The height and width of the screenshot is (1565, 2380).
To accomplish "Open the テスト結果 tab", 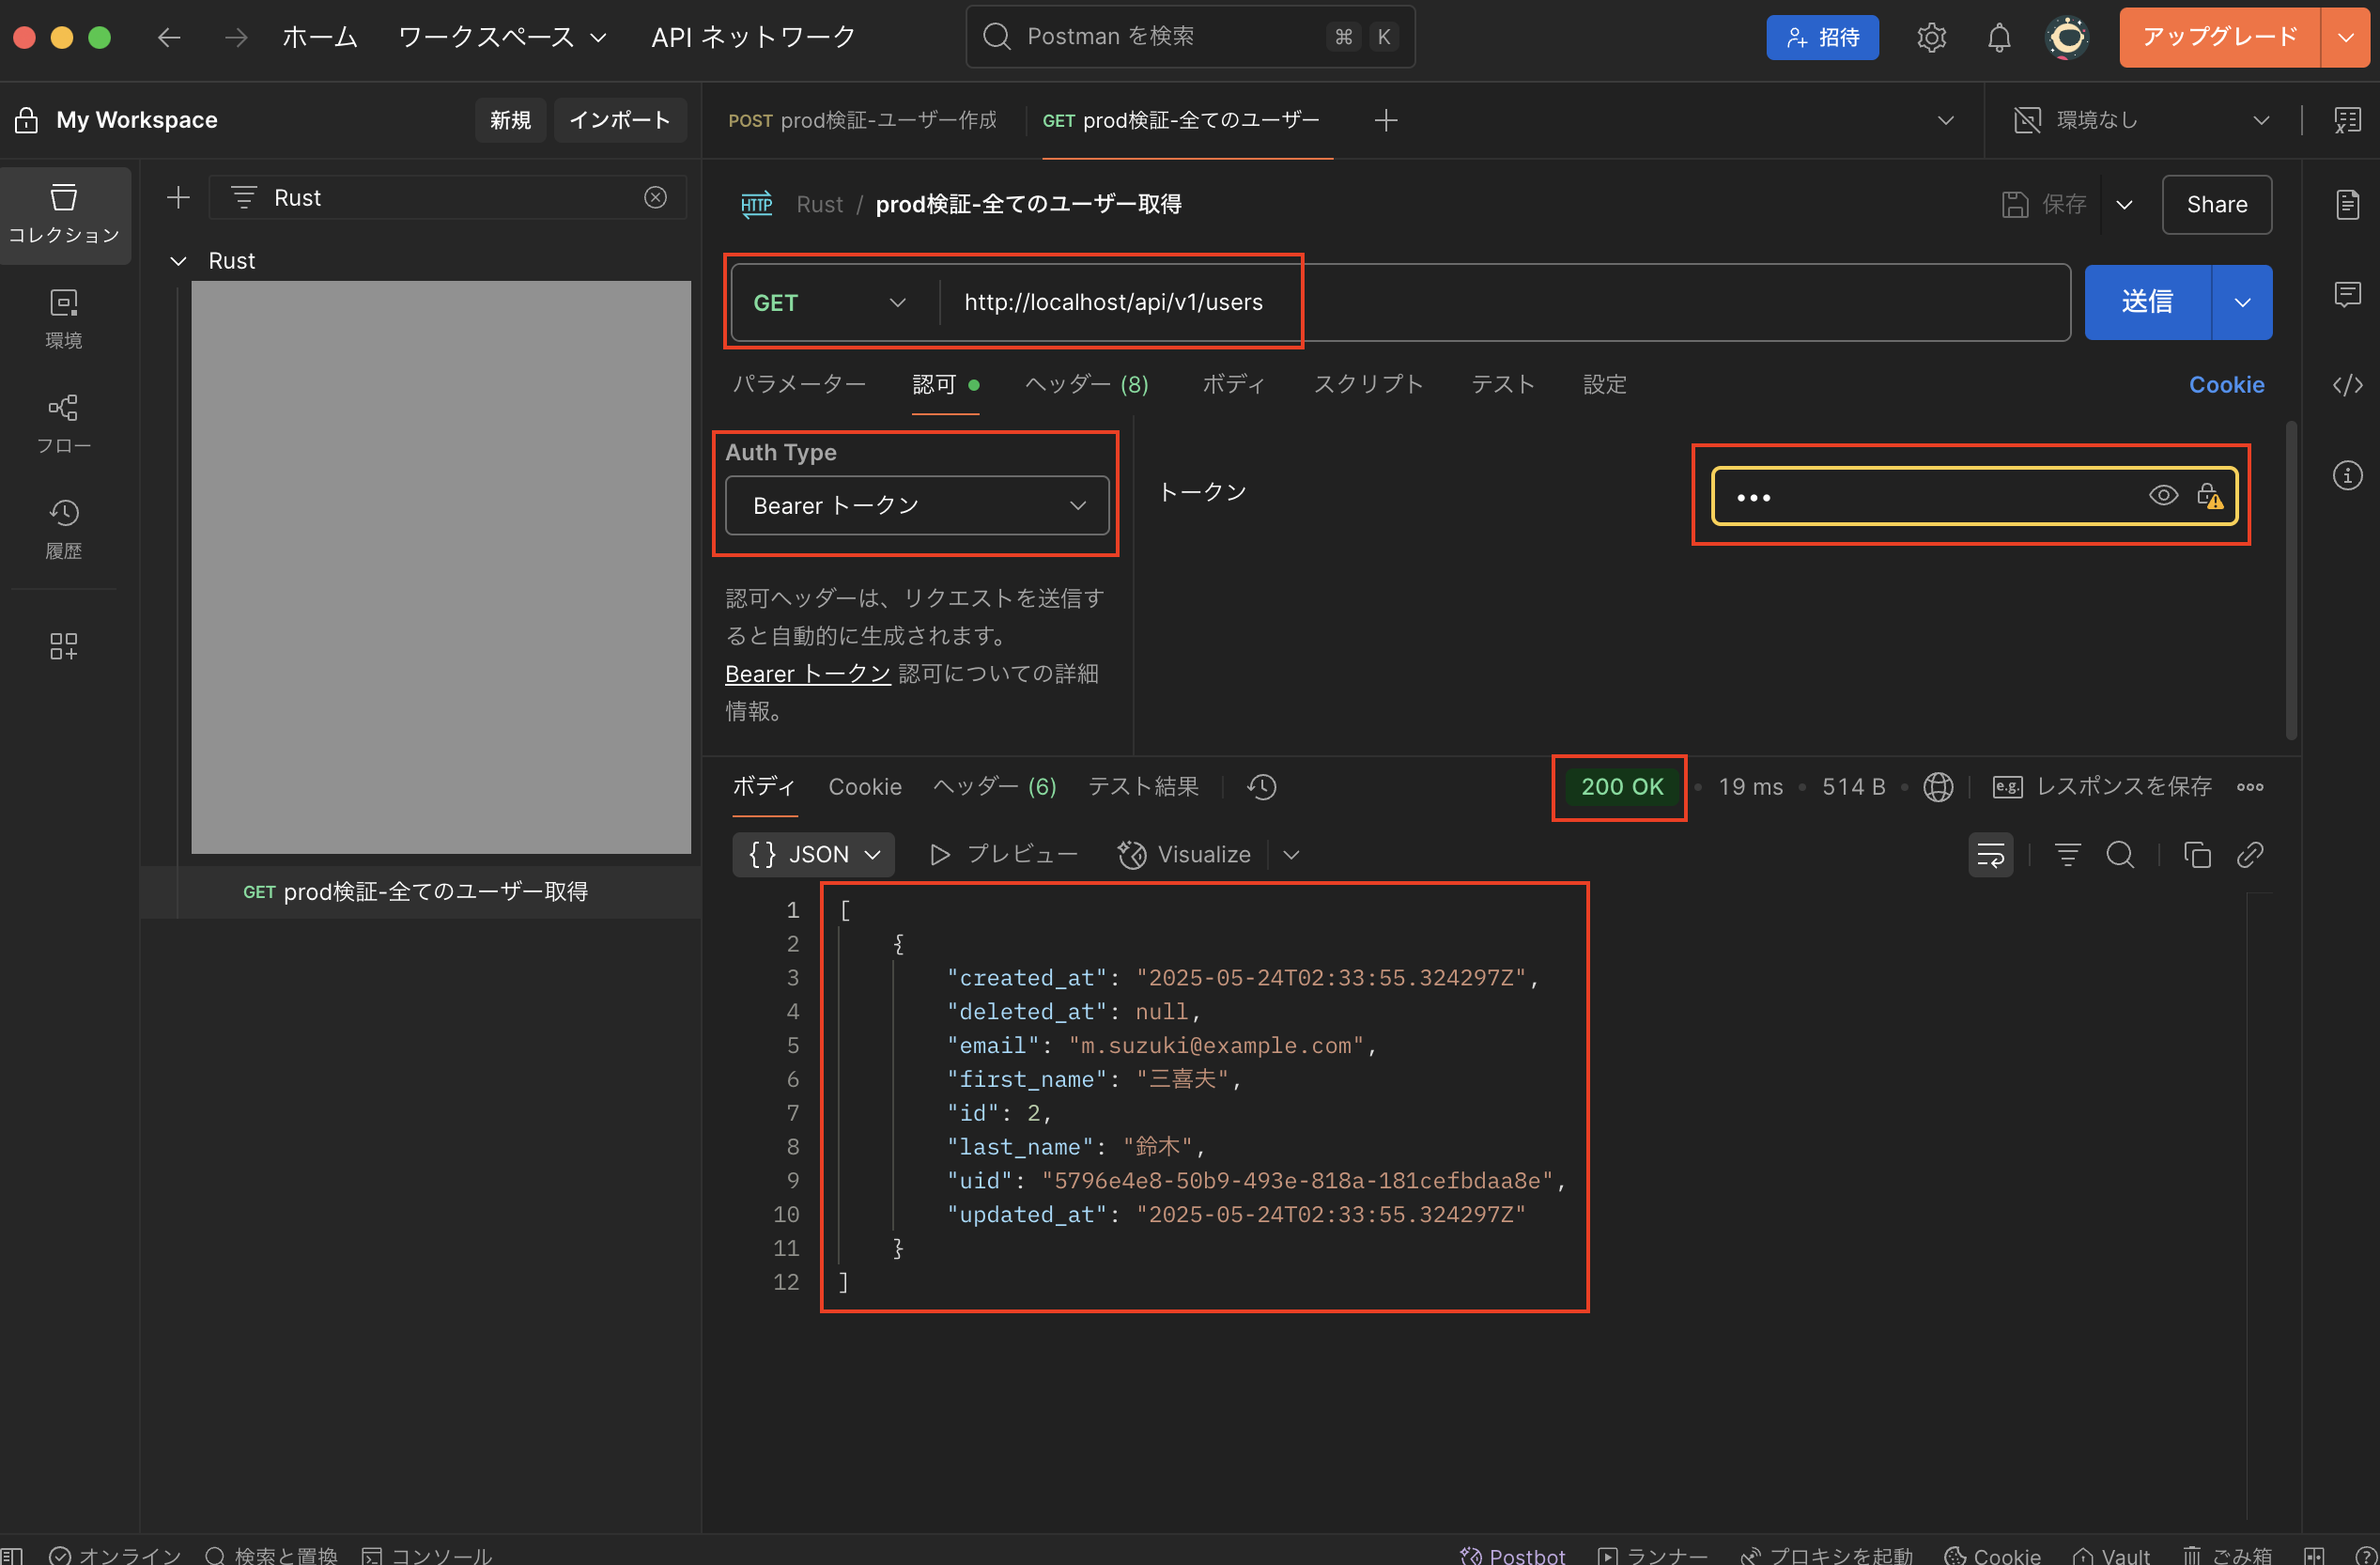I will click(x=1143, y=787).
